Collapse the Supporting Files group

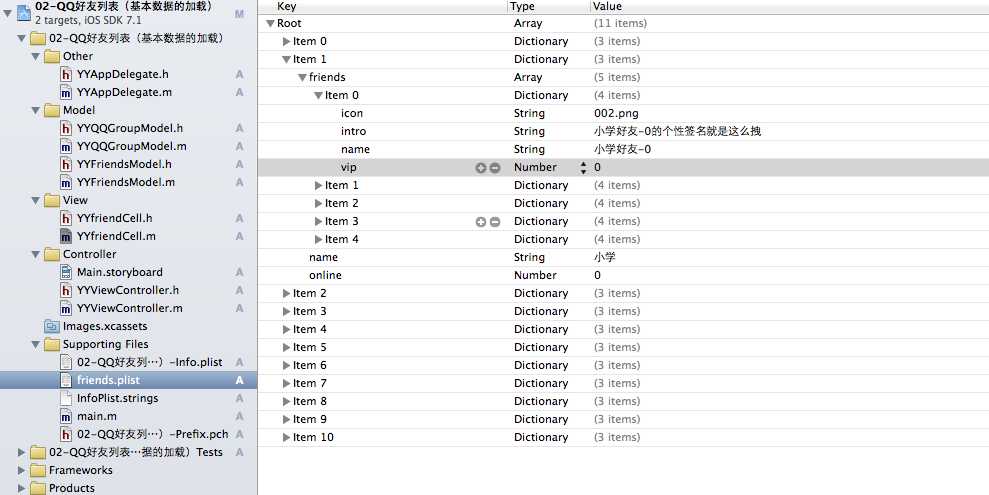point(37,344)
